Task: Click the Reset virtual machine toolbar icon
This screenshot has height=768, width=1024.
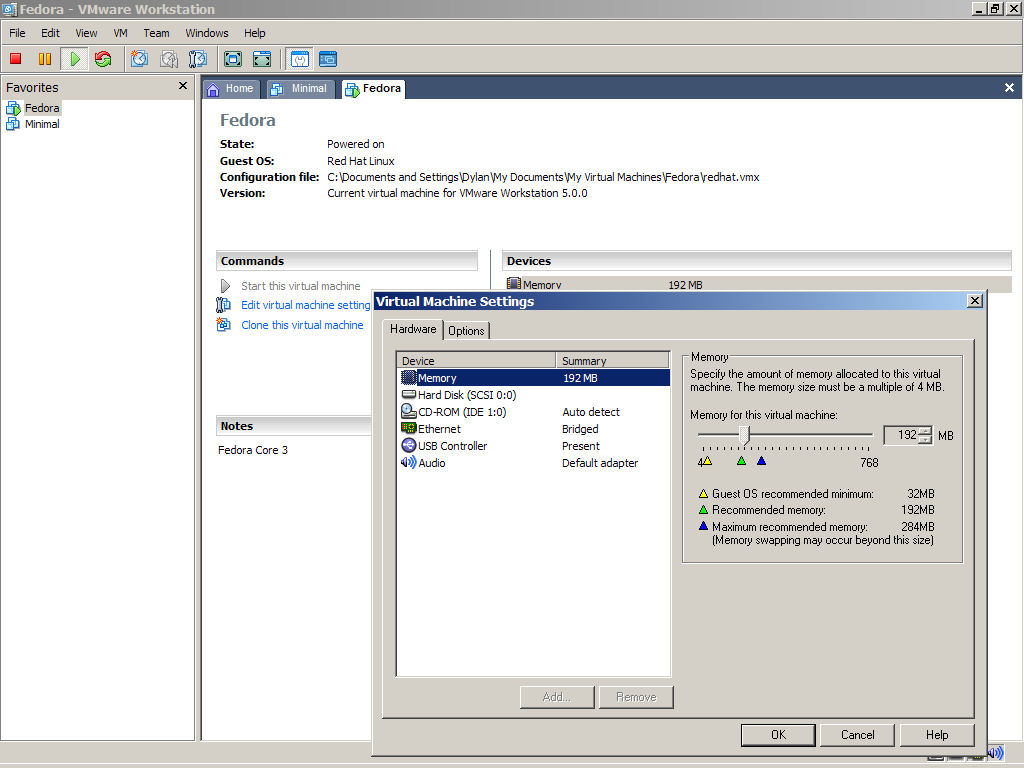Action: [103, 59]
